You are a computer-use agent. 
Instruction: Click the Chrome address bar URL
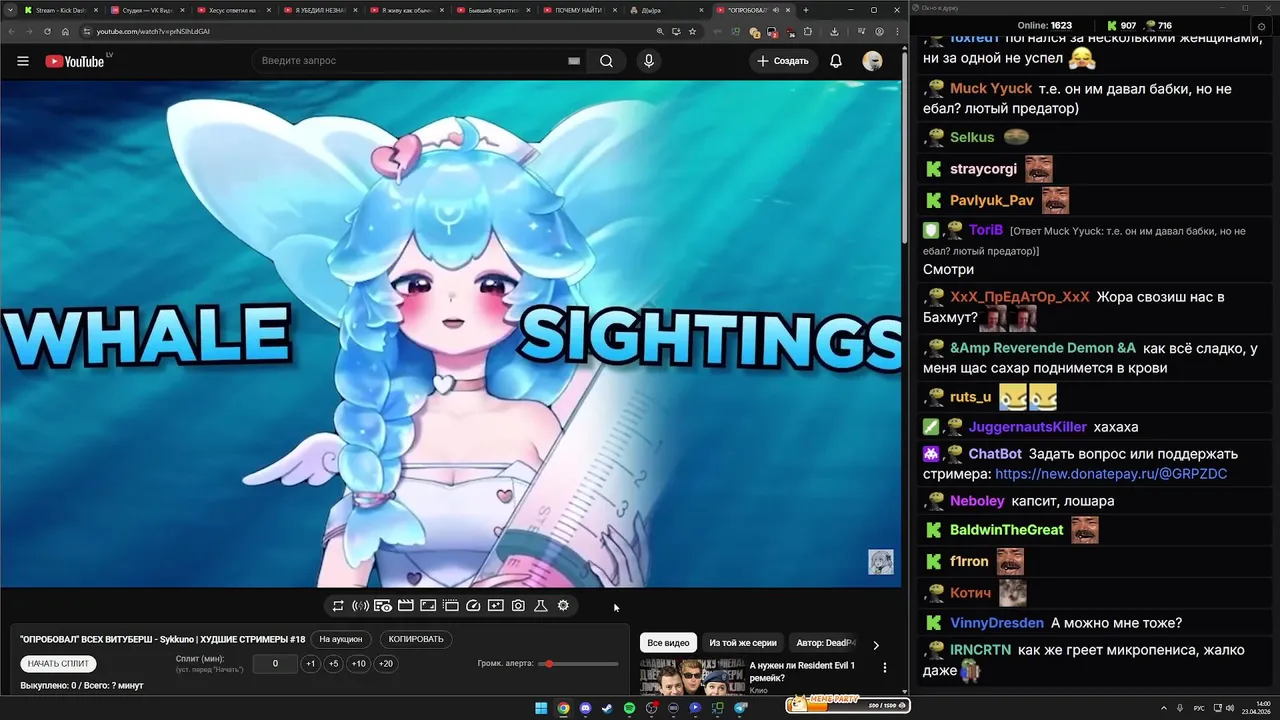pyautogui.click(x=153, y=31)
